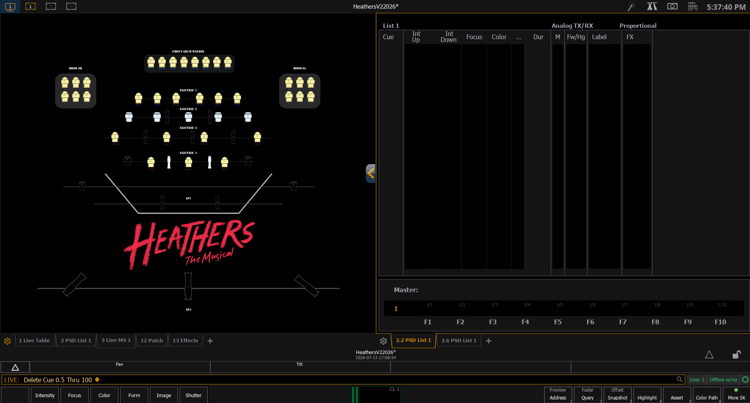The height and width of the screenshot is (403, 750).
Task: Select fader F10 in Master row
Action: coord(720,322)
